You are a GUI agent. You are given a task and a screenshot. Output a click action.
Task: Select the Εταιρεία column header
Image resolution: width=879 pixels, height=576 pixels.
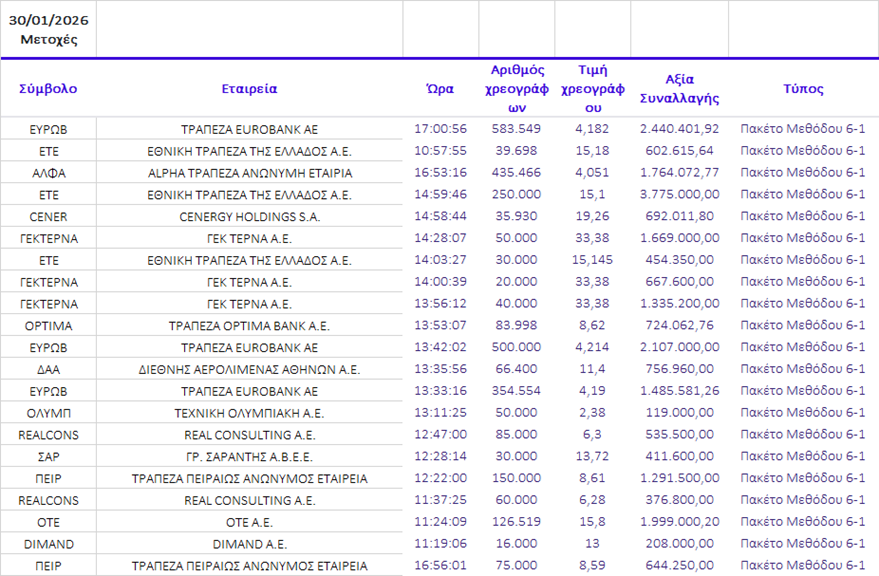[x=249, y=89]
